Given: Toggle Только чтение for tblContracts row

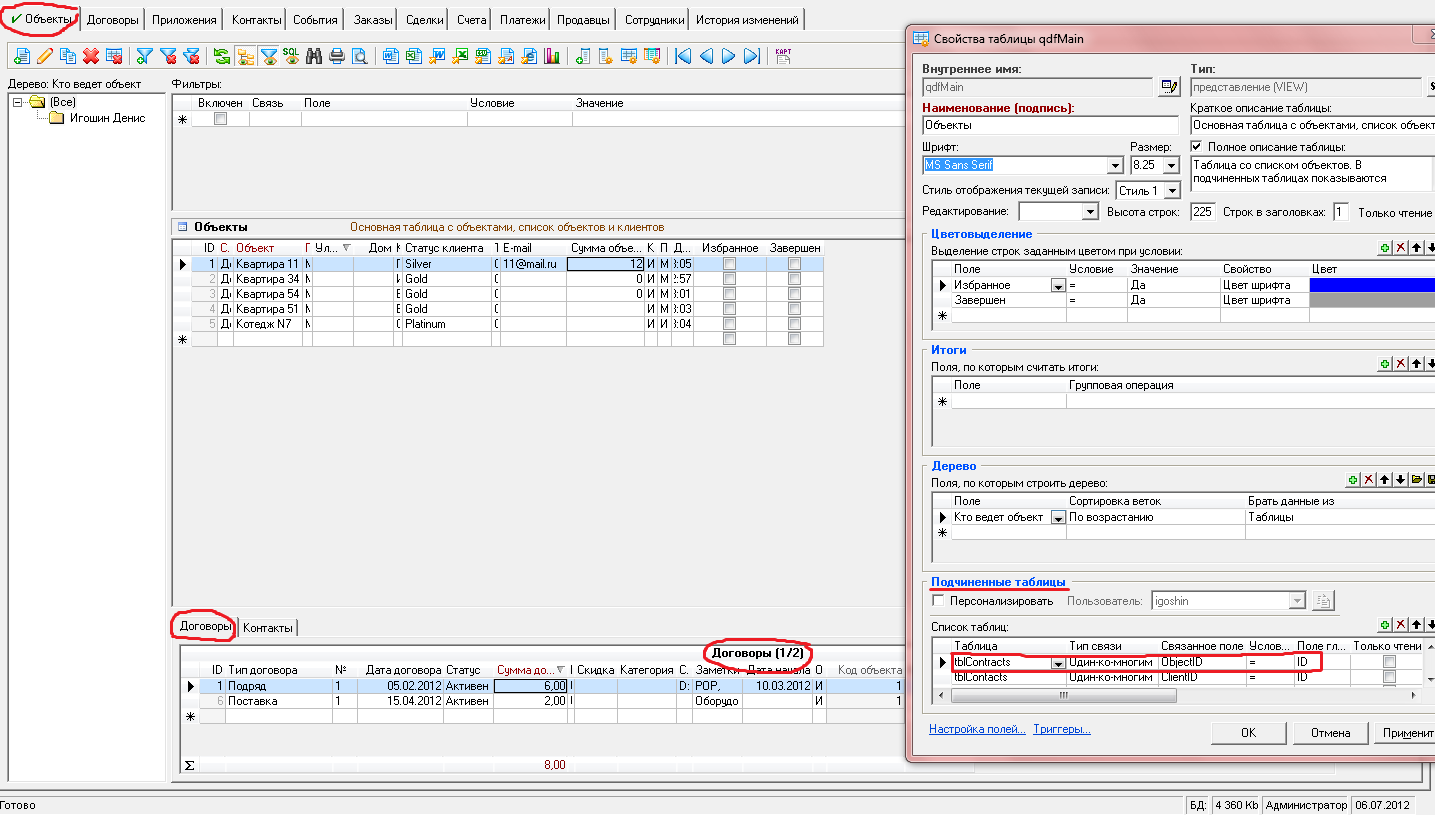Looking at the screenshot, I should click(1389, 662).
